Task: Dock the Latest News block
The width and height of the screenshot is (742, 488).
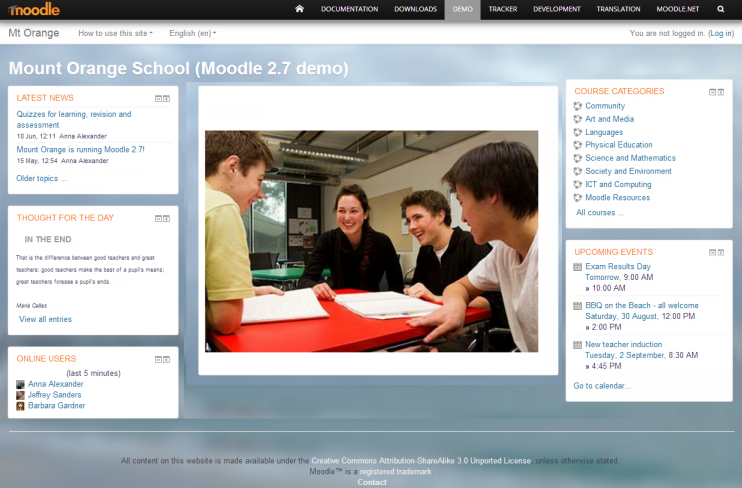Action: click(x=167, y=98)
